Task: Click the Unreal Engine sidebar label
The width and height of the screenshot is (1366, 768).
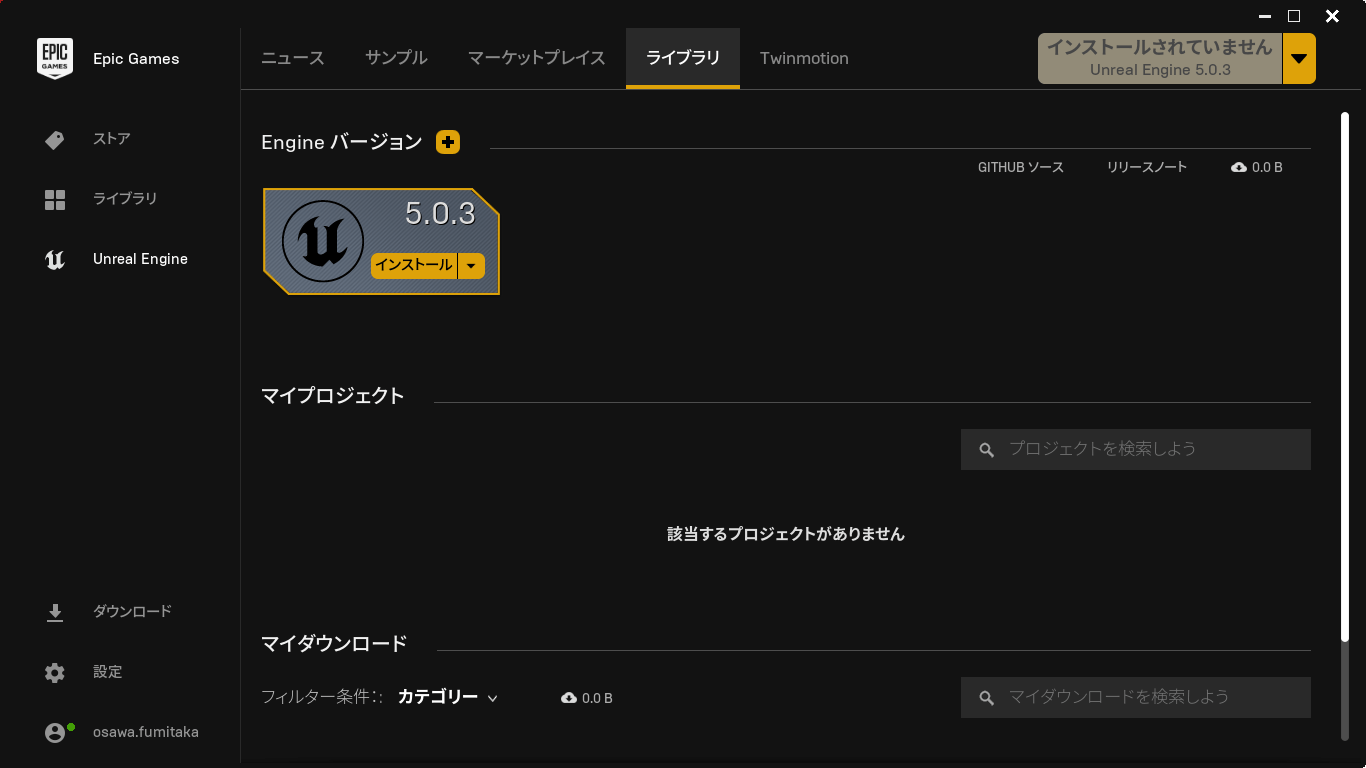Action: click(x=140, y=259)
